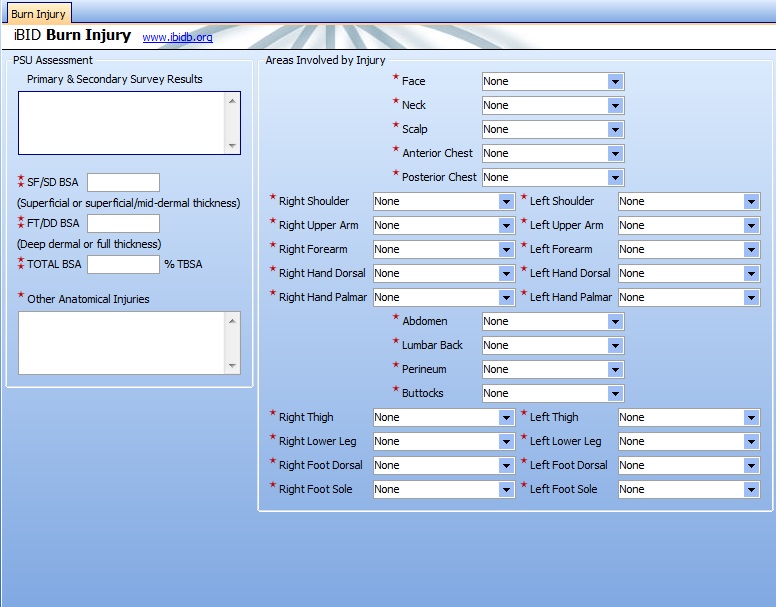The height and width of the screenshot is (607, 776).
Task: Expand the Right Thigh dropdown
Action: [x=506, y=417]
